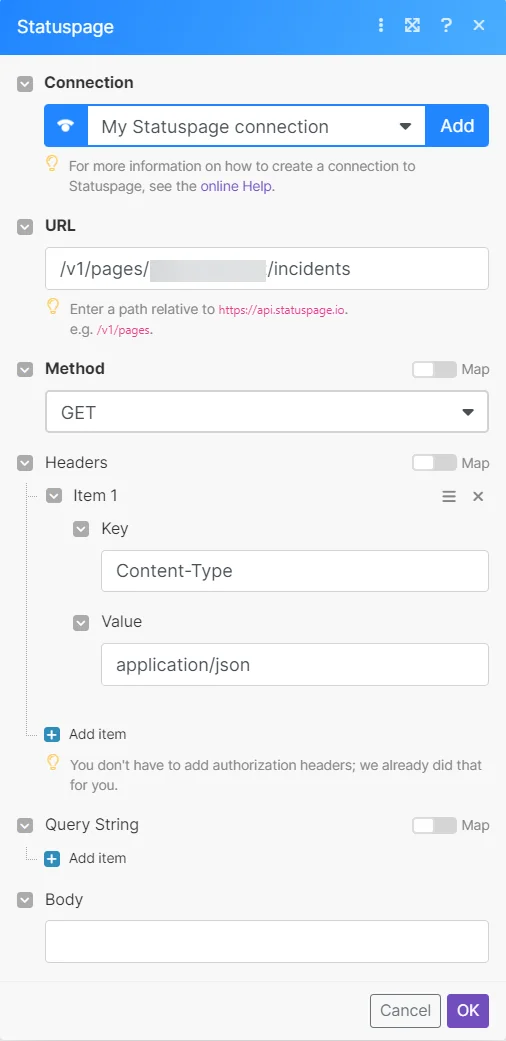Click the connection Wi-Fi style icon
The image size is (506, 1041).
click(x=66, y=125)
